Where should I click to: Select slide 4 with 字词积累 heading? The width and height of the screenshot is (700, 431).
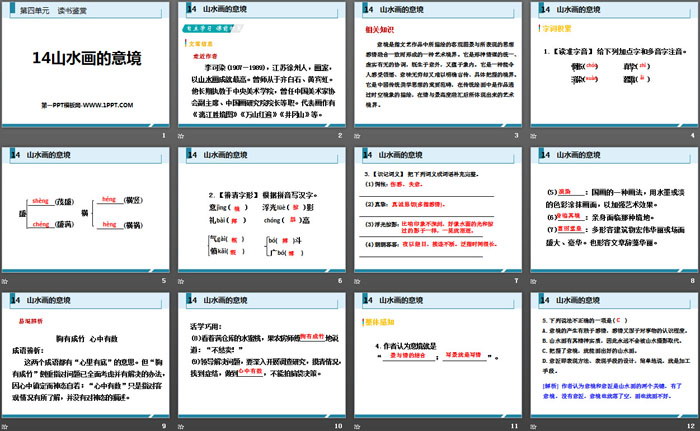point(614,65)
